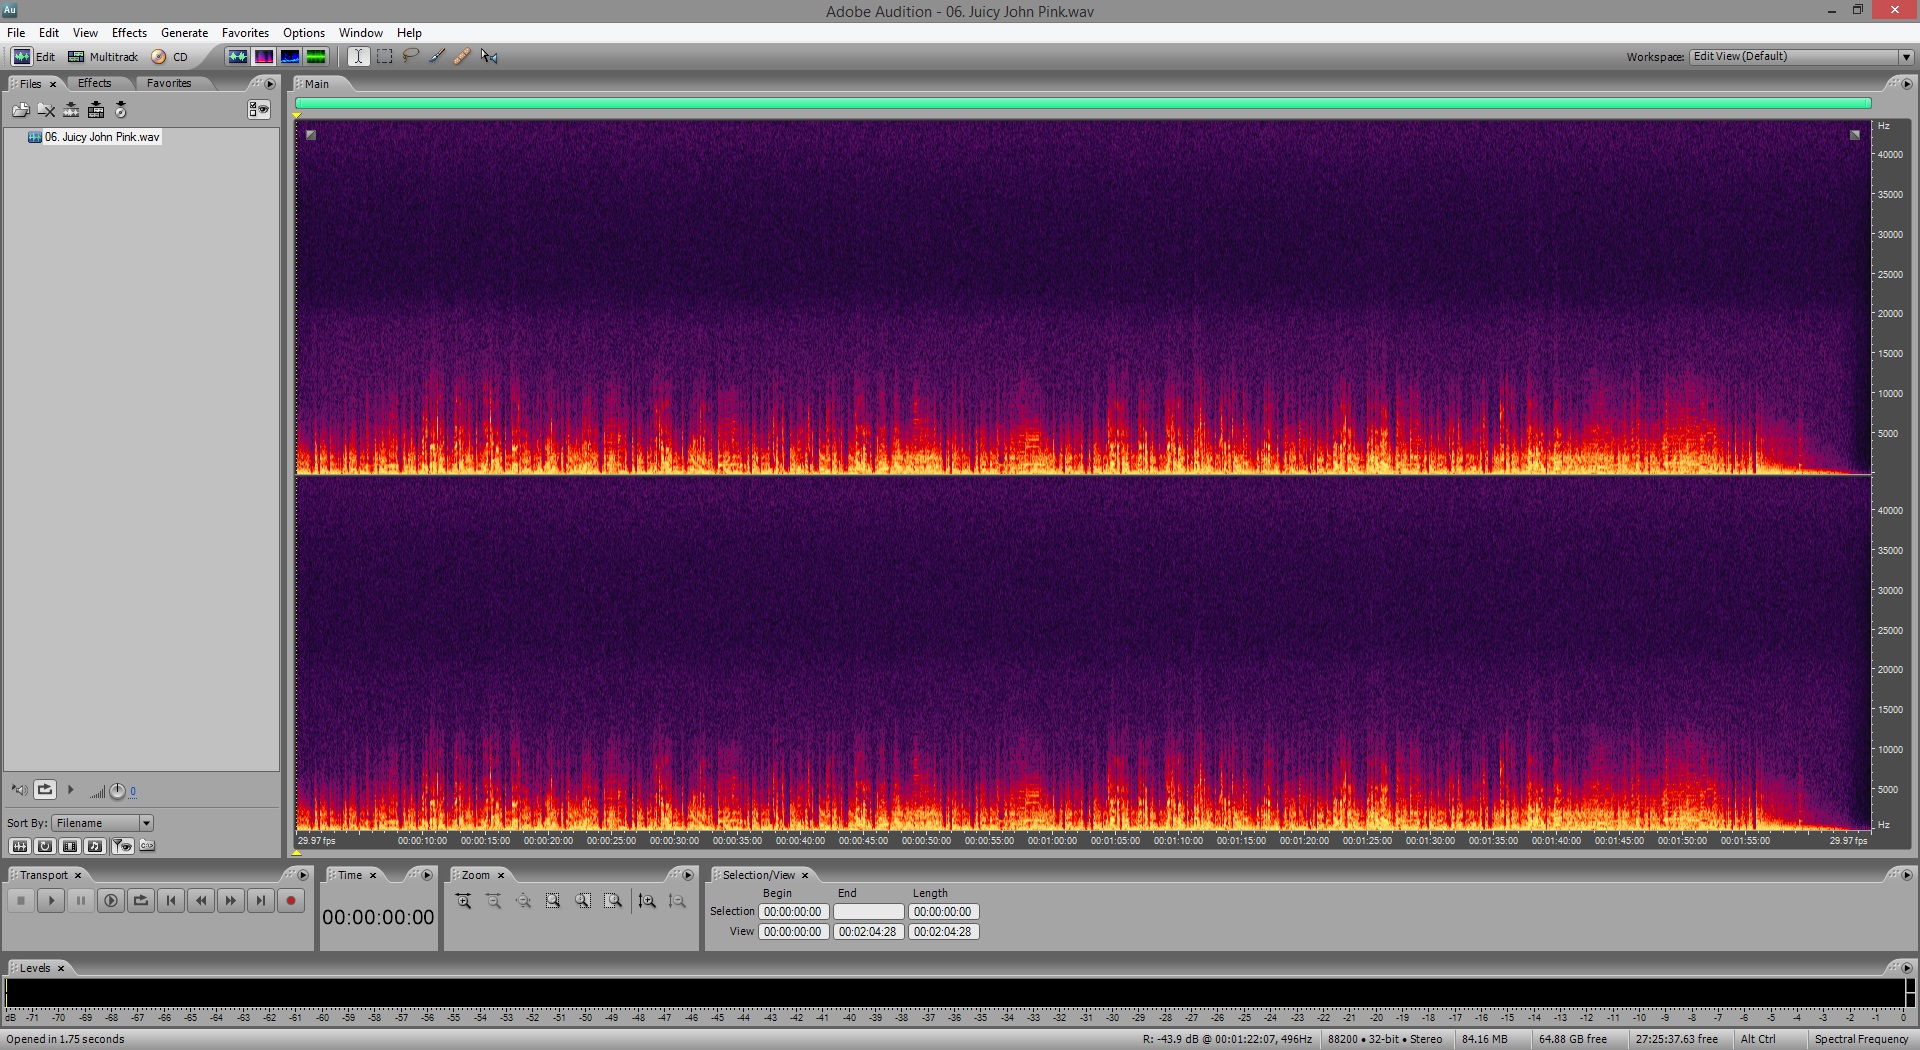The image size is (1920, 1050).
Task: Toggle Files panel show options button
Action: pyautogui.click(x=259, y=109)
